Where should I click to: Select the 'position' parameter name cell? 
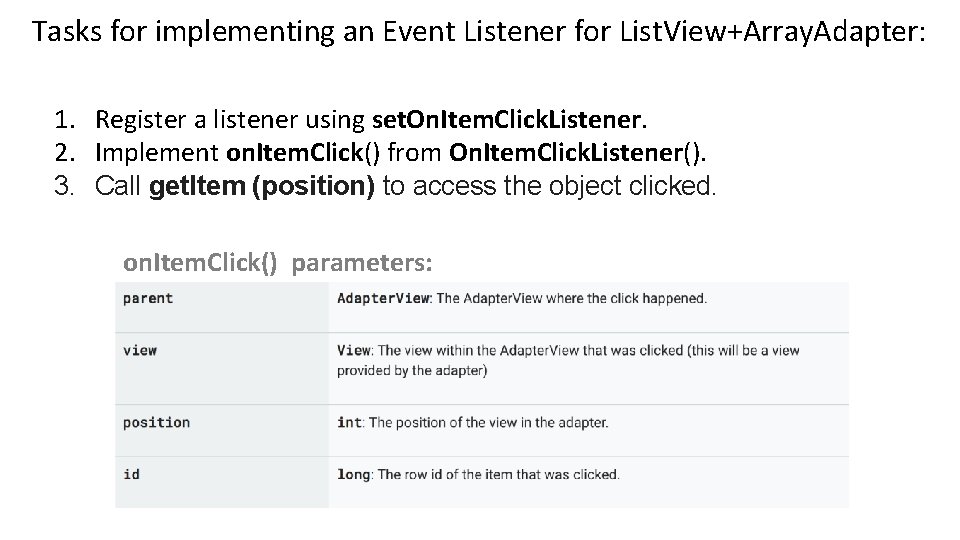click(x=156, y=422)
